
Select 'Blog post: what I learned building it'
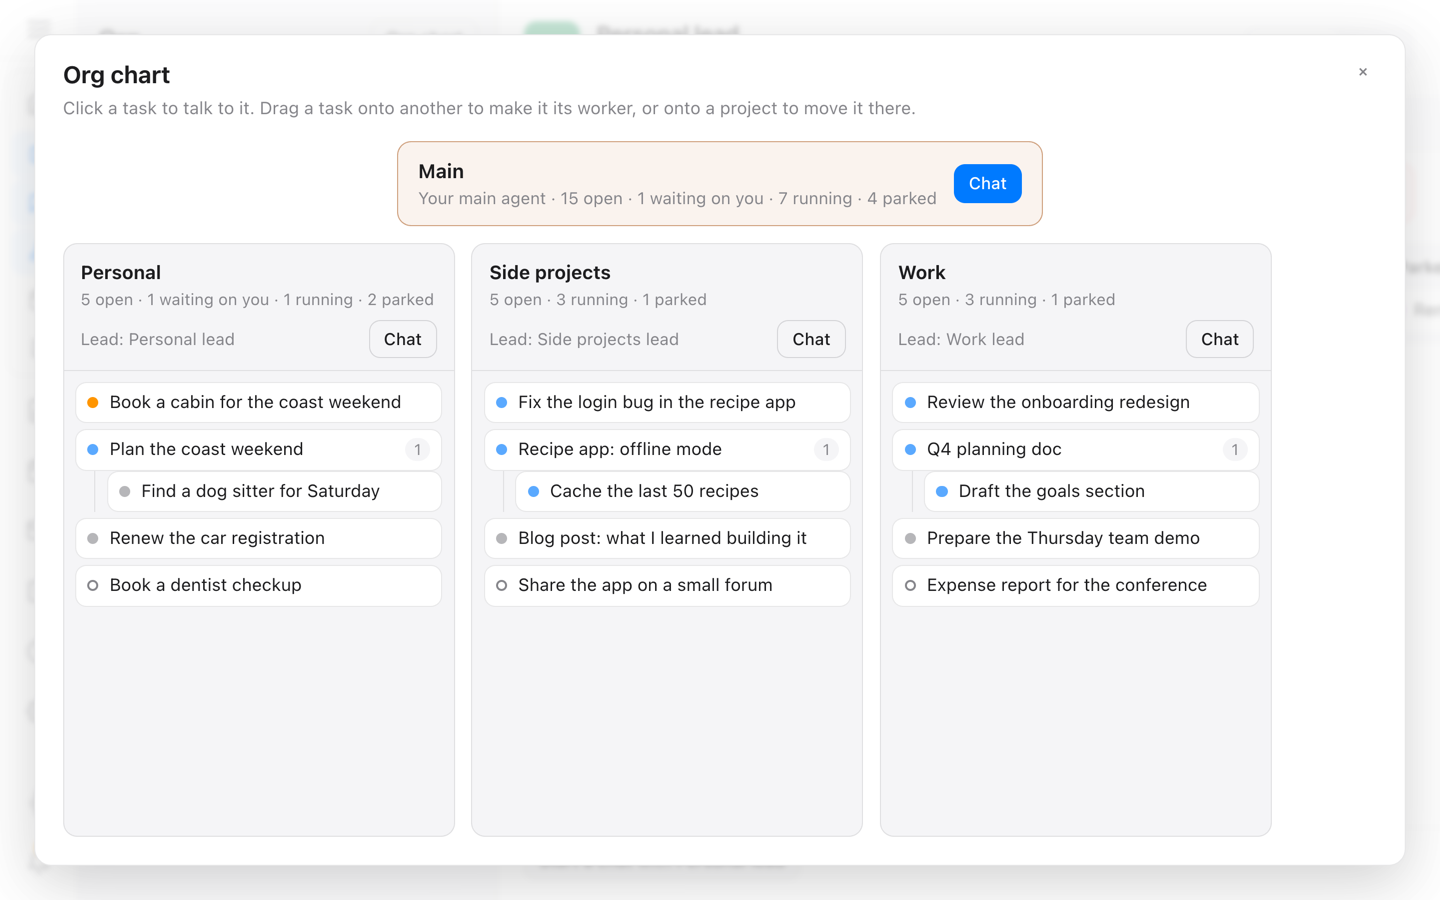(x=667, y=538)
